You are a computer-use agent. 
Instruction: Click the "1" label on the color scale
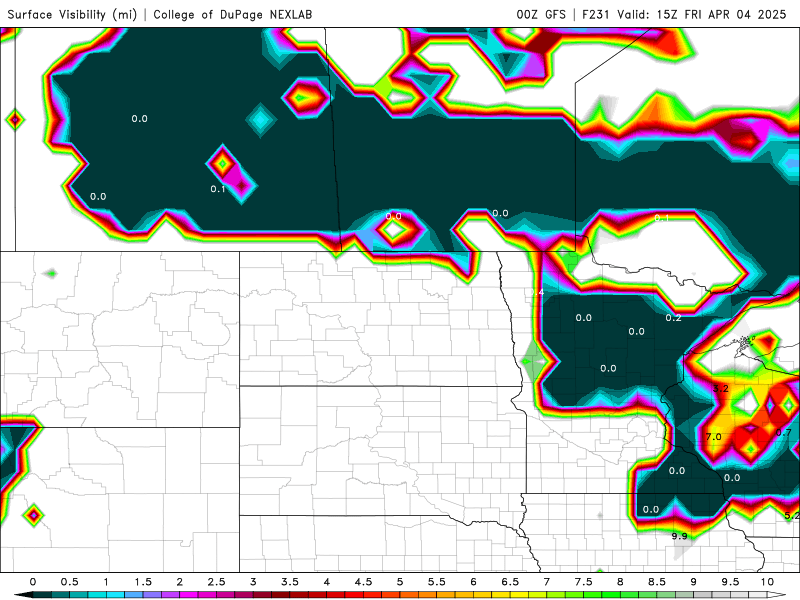pos(106,582)
